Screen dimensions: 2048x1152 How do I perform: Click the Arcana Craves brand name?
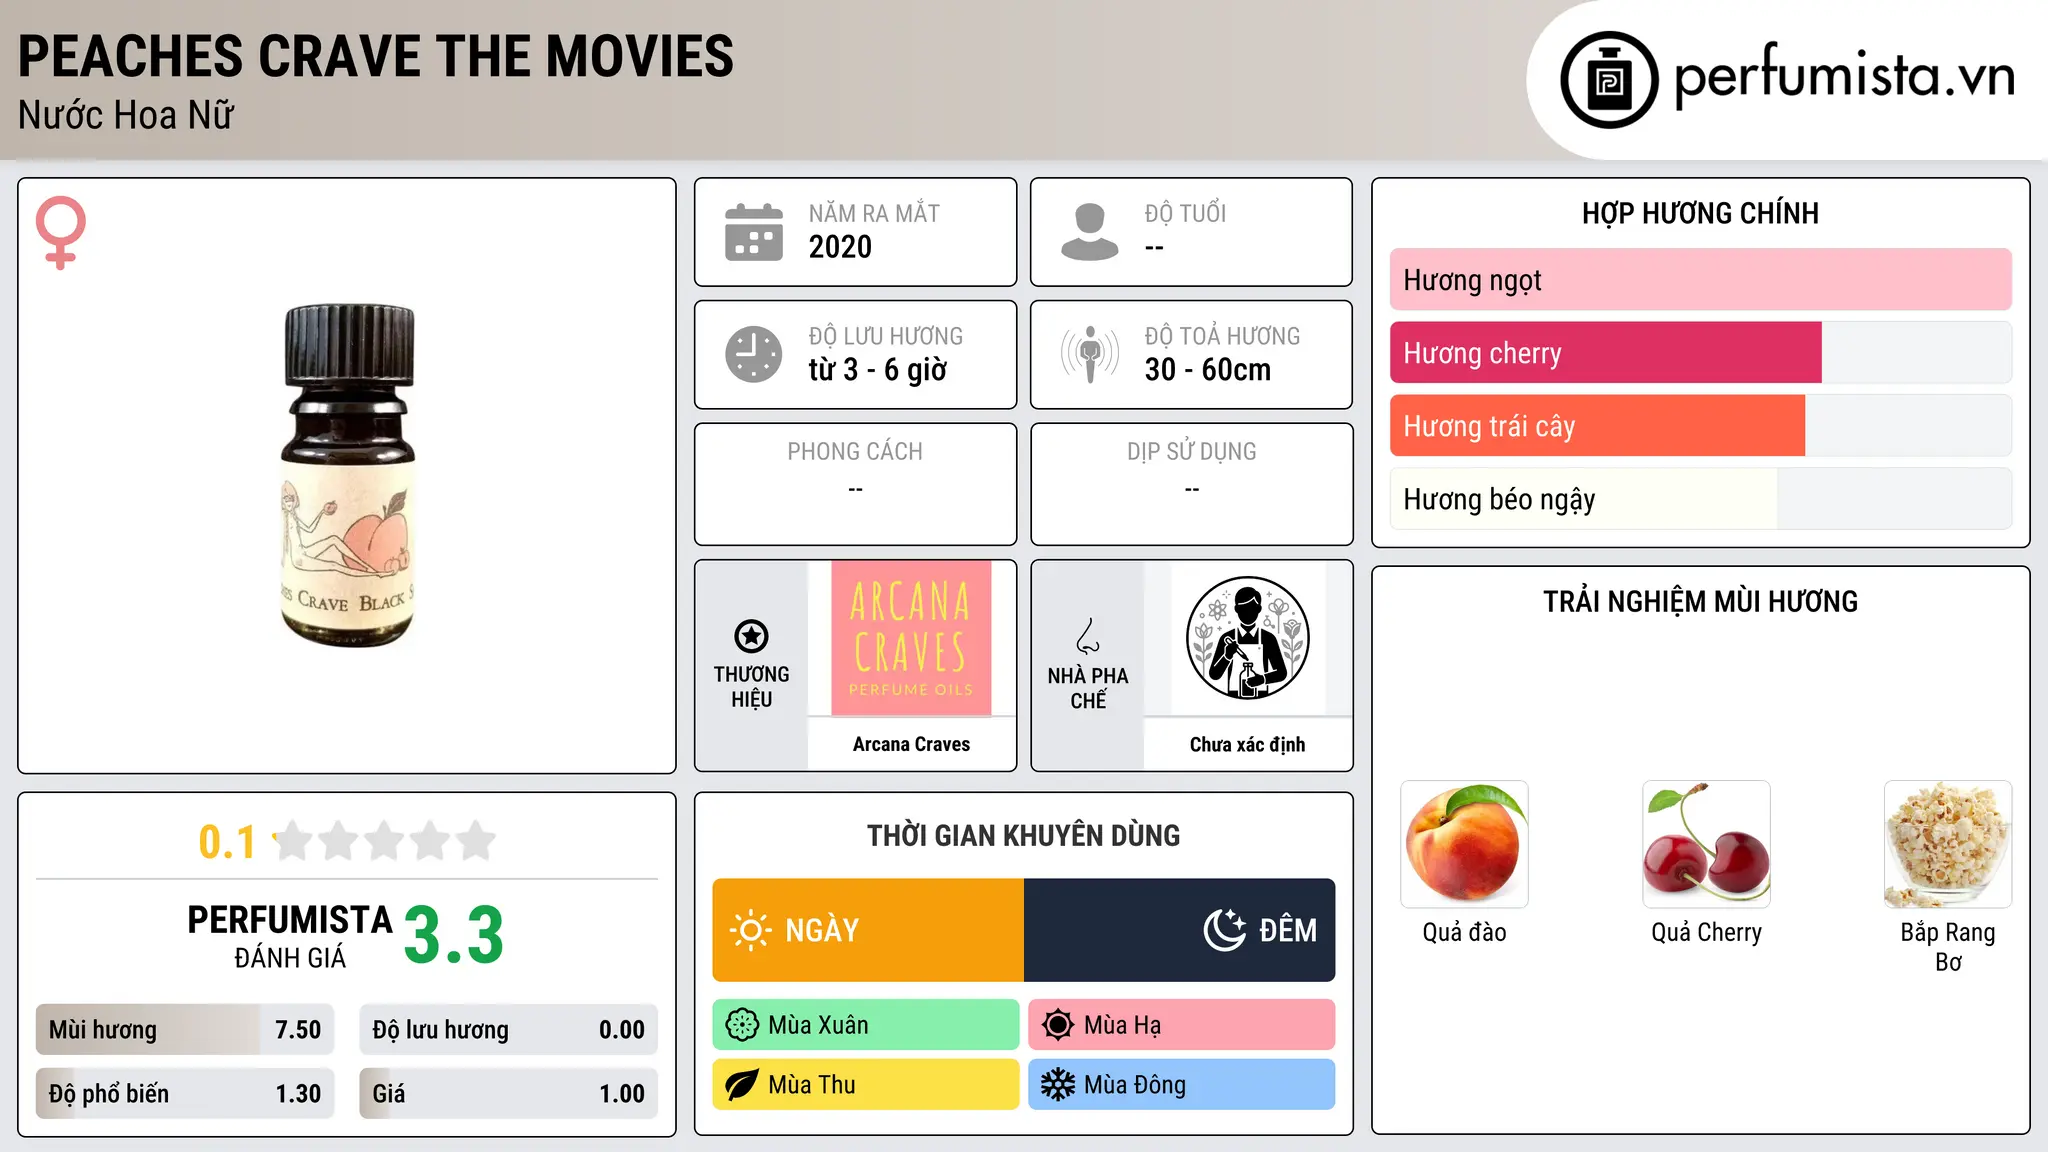(x=911, y=744)
